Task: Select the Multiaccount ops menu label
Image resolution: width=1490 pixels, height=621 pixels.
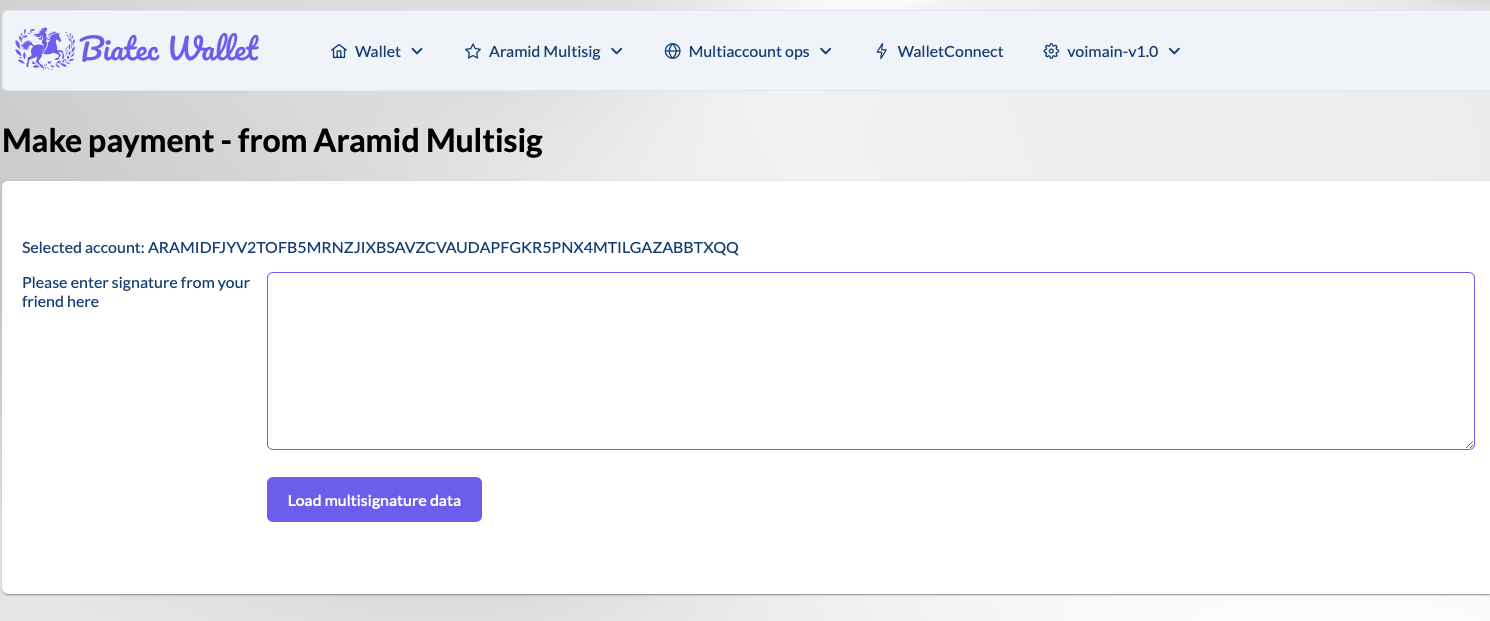Action: [749, 51]
